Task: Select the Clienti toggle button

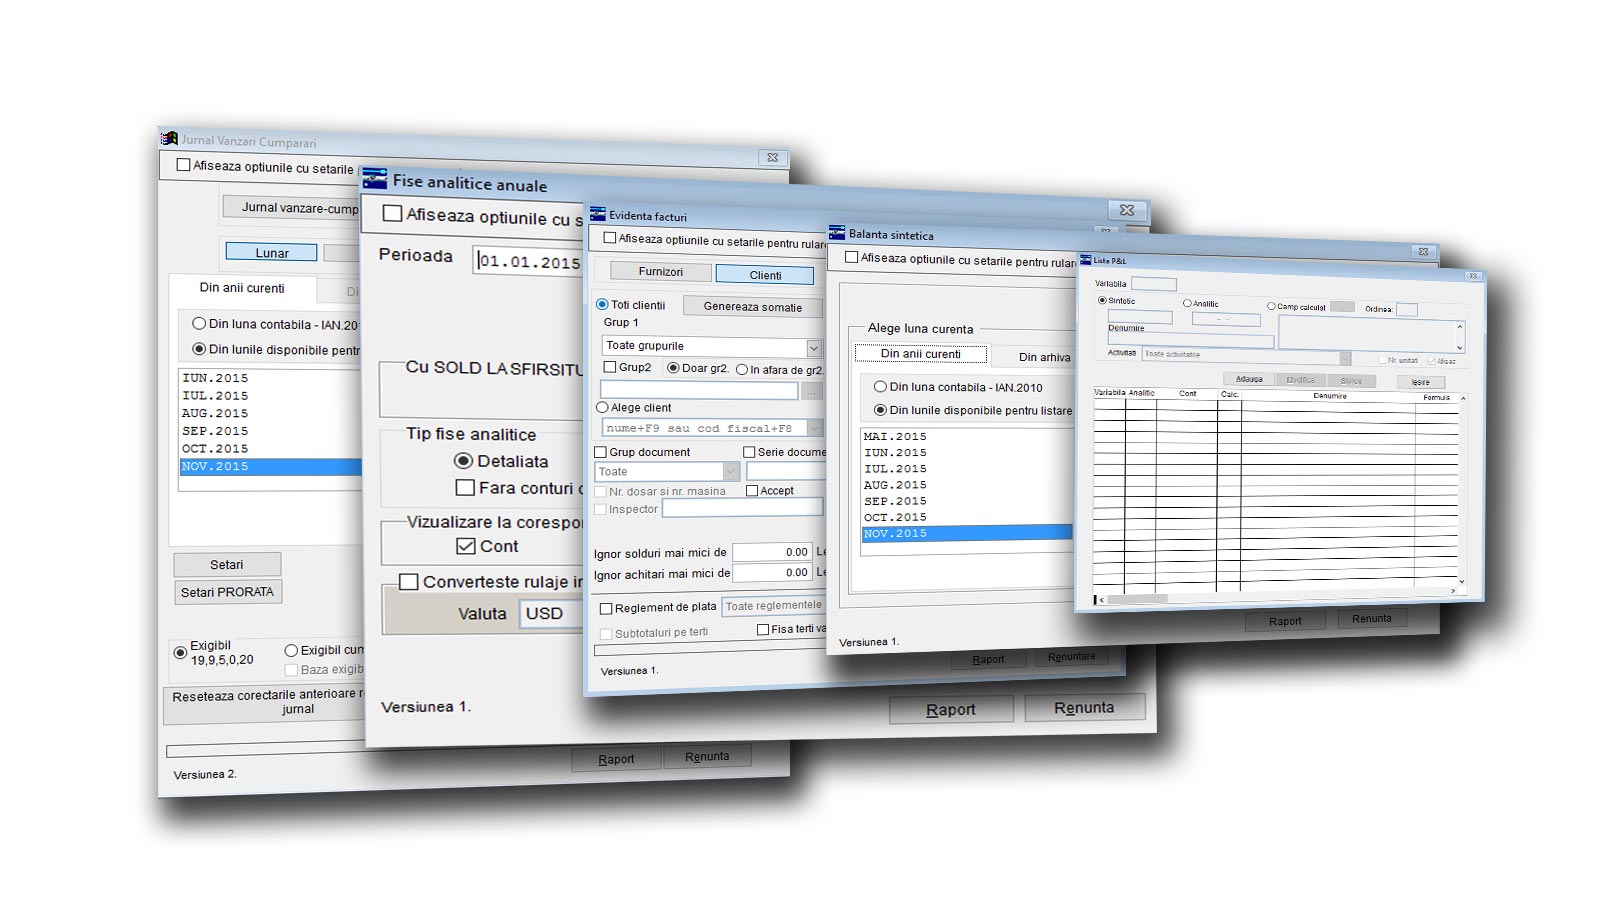Action: 765,275
